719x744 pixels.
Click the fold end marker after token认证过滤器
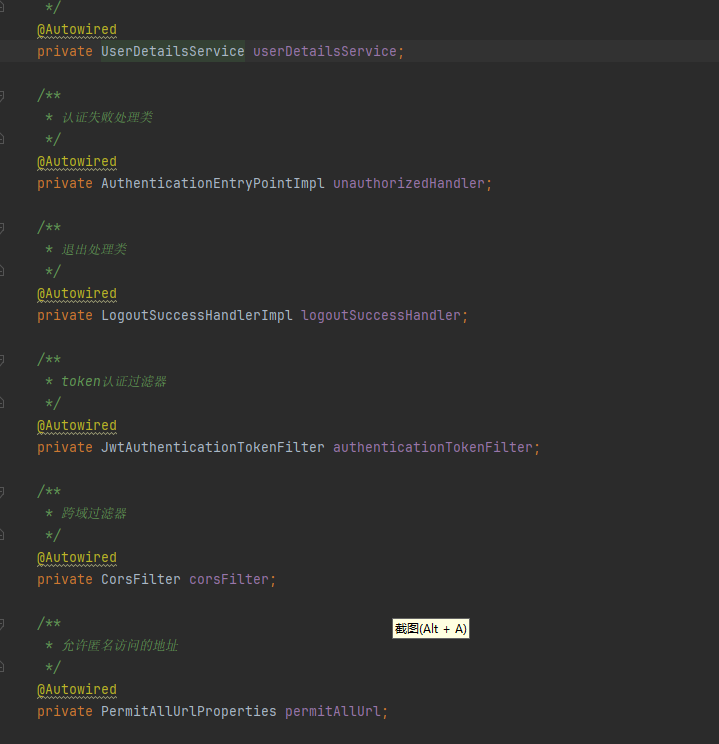click(1, 402)
